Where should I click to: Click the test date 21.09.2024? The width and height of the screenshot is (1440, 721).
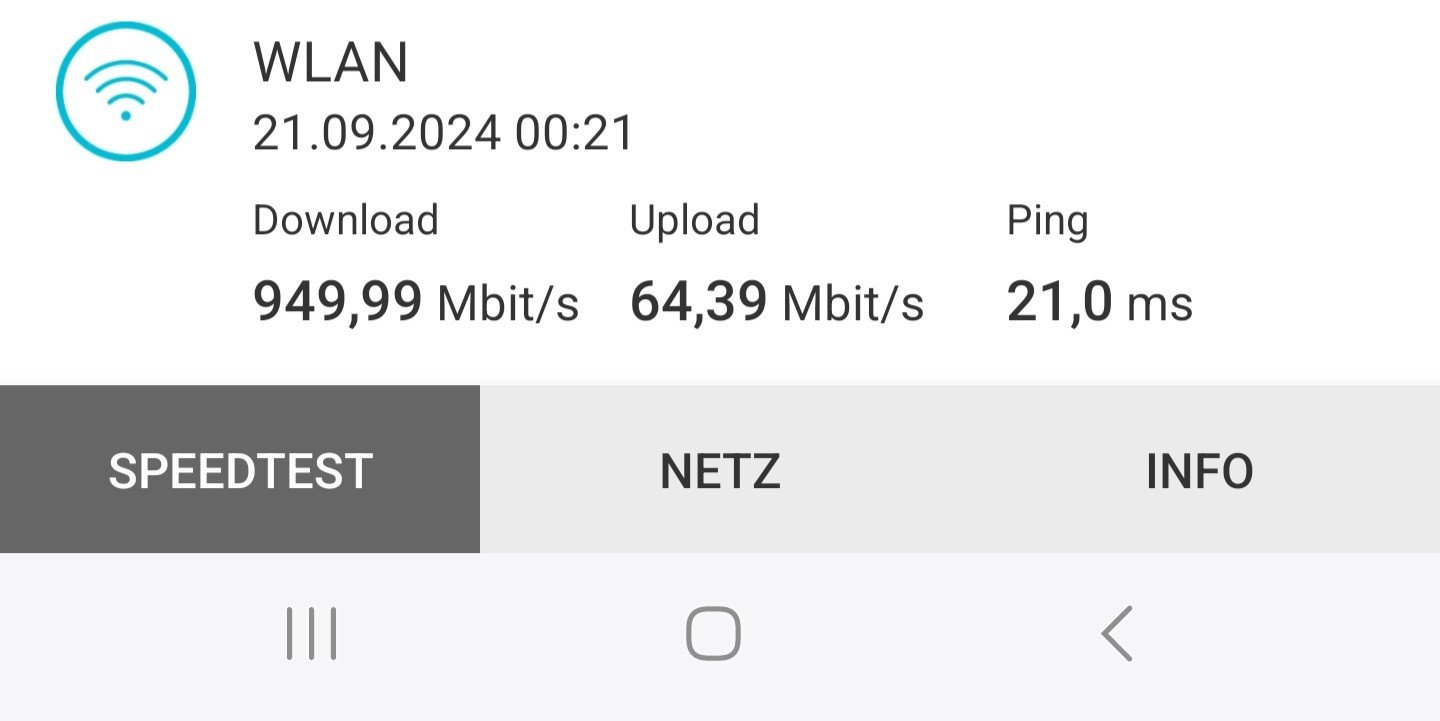[x=376, y=134]
